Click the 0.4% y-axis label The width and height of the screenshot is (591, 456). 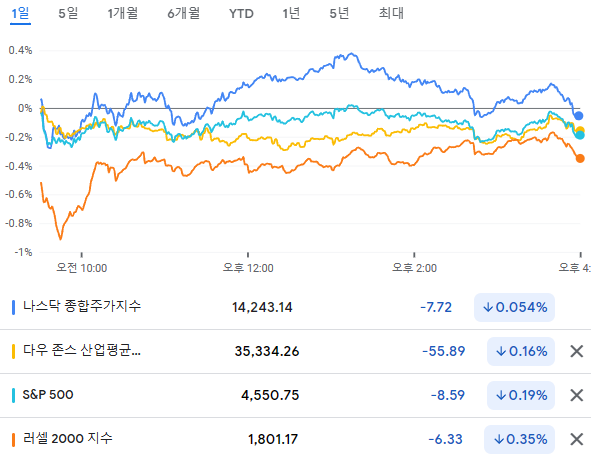pos(20,50)
